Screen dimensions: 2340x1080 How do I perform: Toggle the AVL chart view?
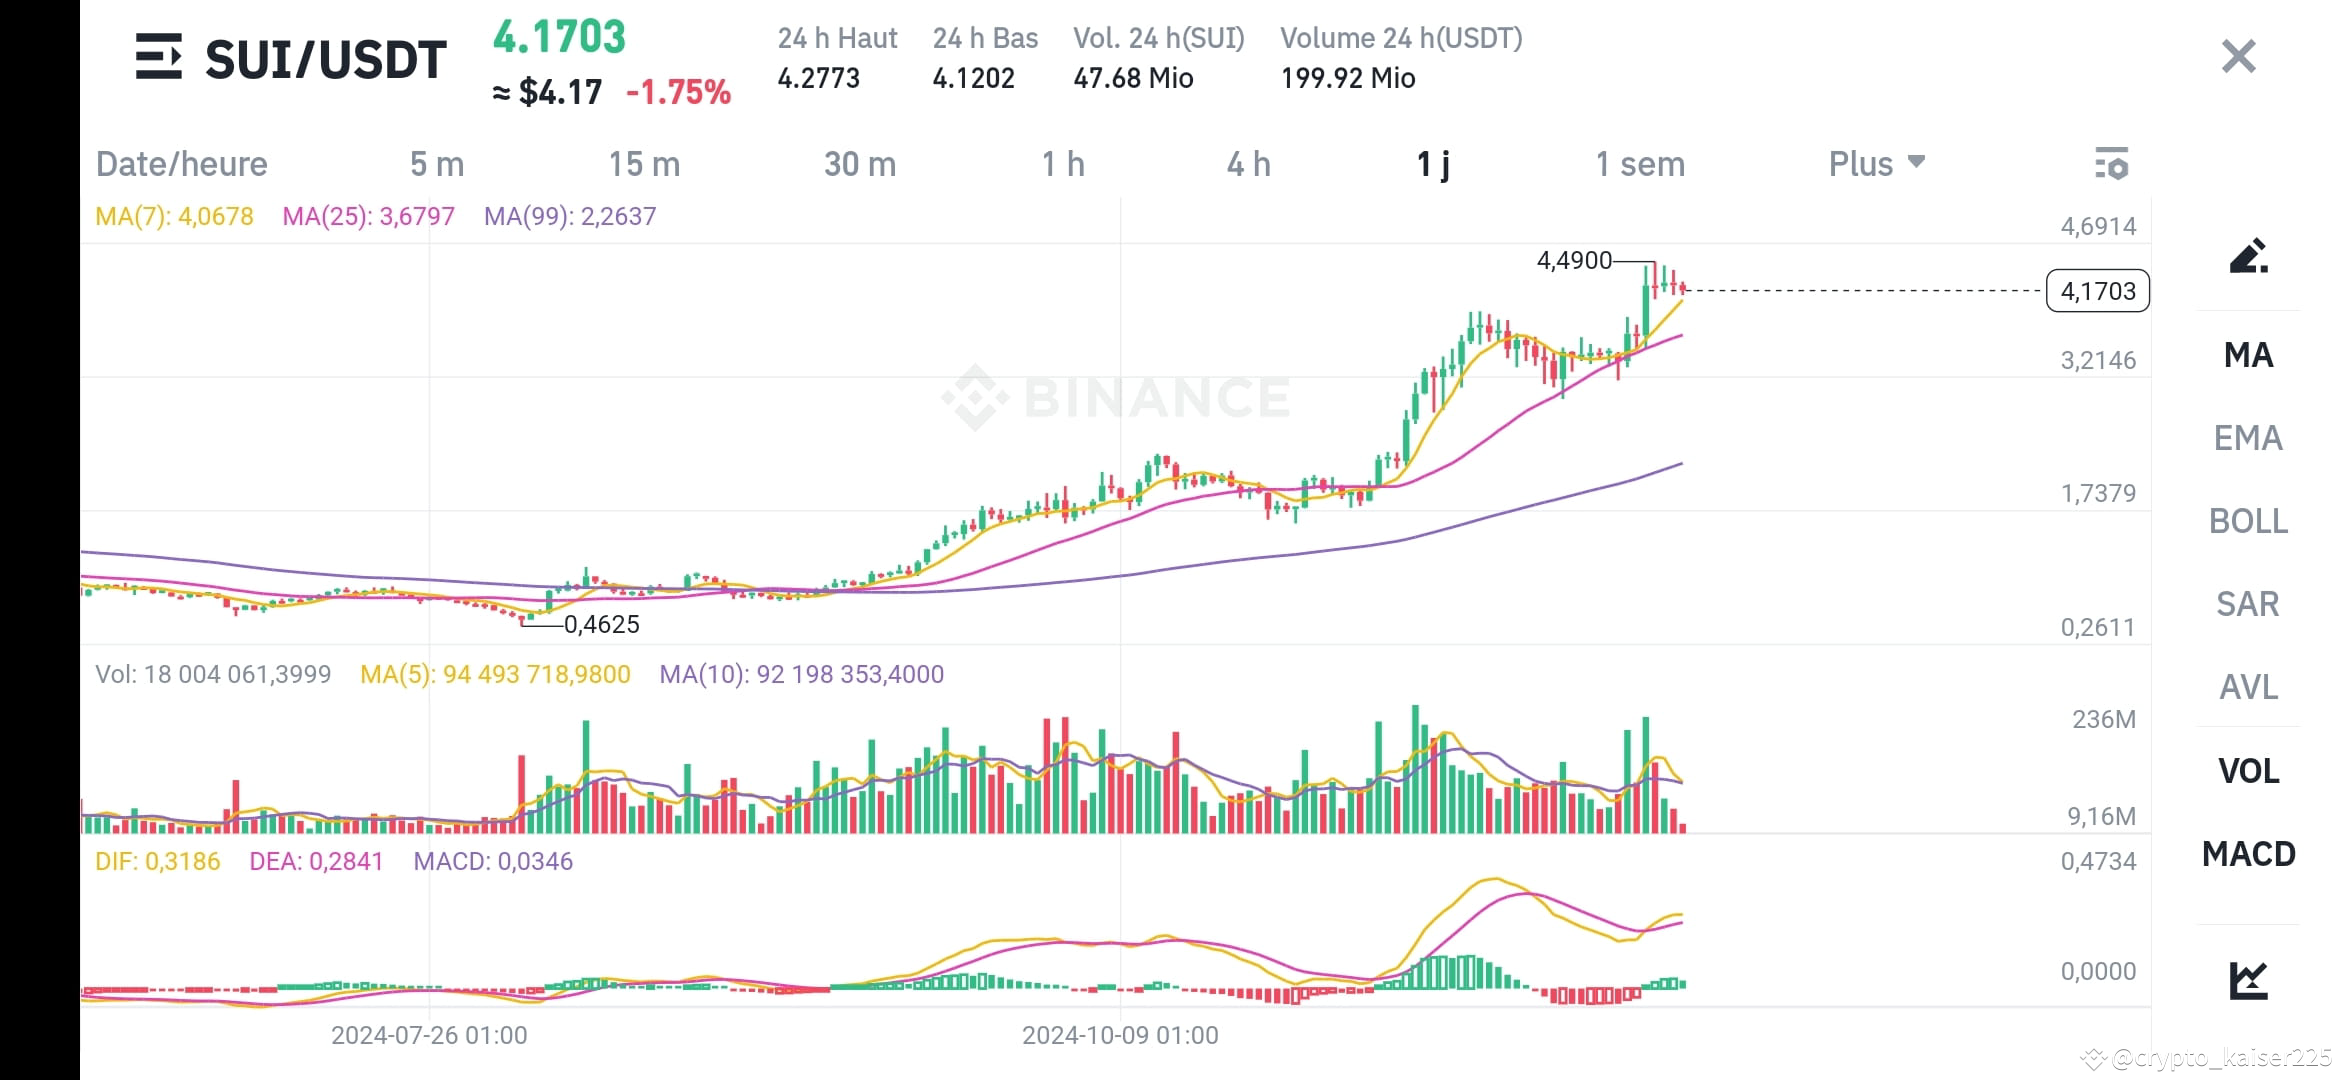click(2248, 687)
